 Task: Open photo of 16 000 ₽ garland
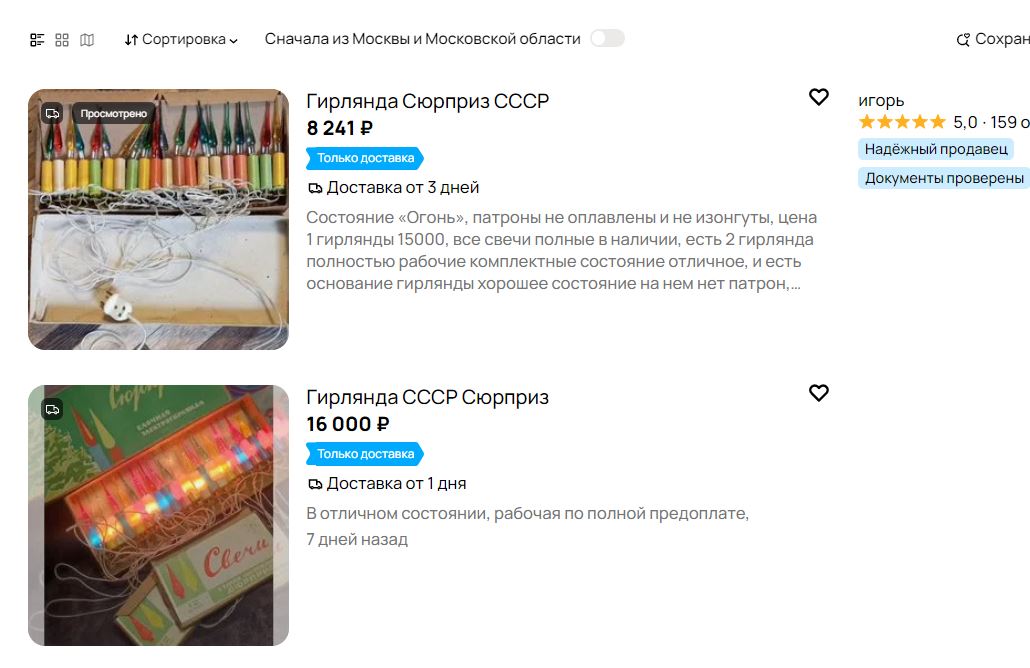coord(158,515)
